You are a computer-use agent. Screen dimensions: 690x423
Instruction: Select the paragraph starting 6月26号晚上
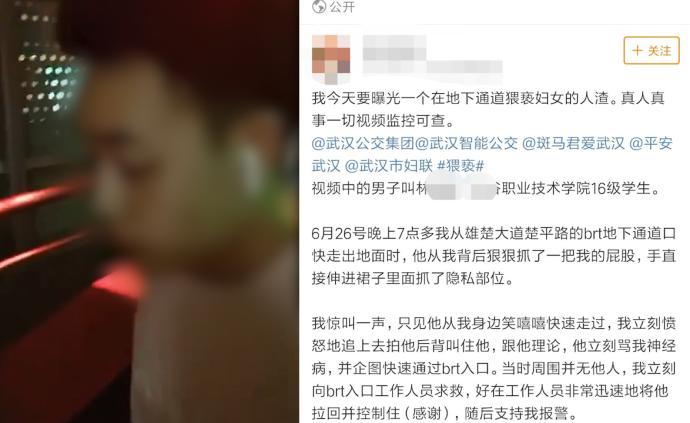(x=494, y=256)
